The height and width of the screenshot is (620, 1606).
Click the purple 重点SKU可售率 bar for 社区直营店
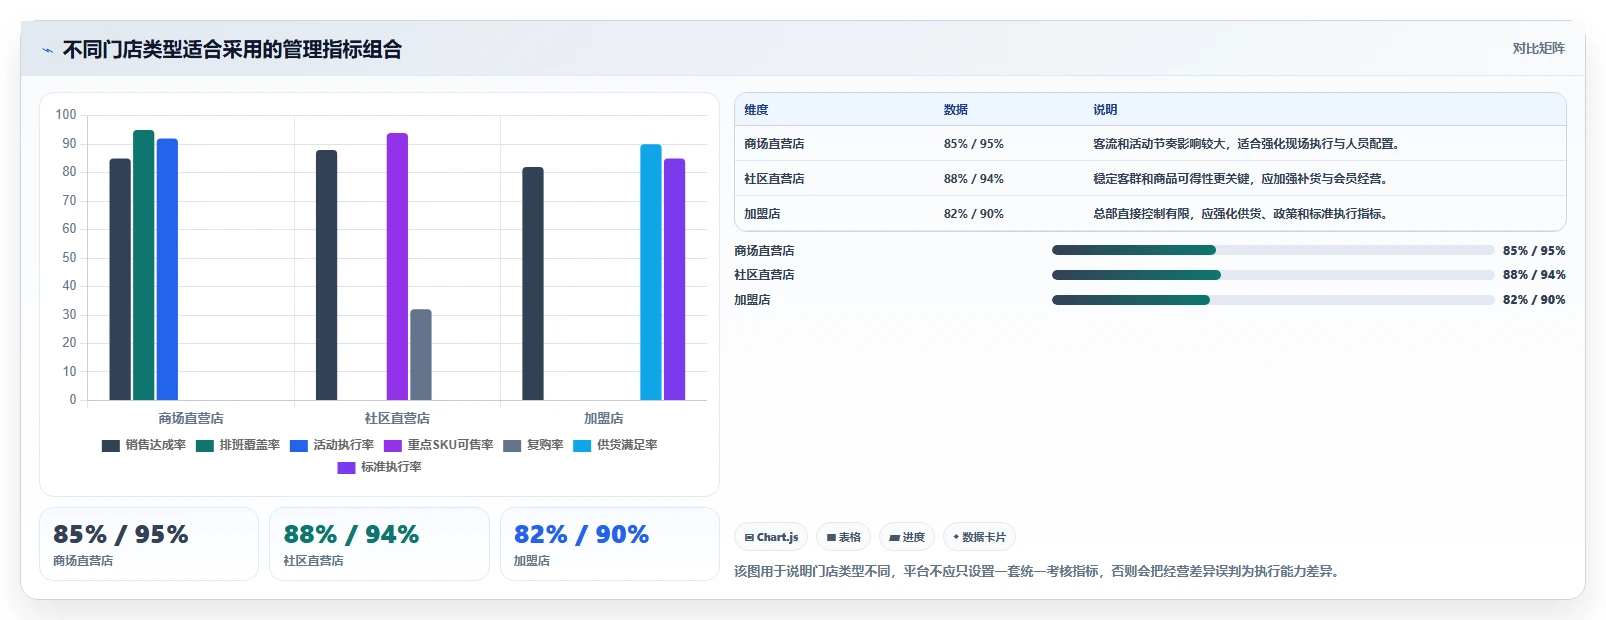coord(397,267)
